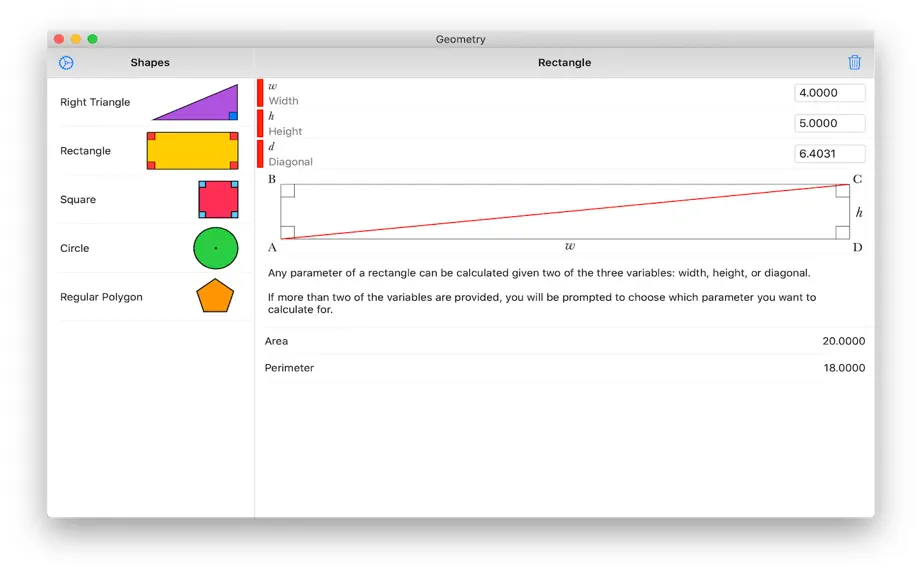
Task: Select the yellow rectangle shape icon
Action: 192,151
